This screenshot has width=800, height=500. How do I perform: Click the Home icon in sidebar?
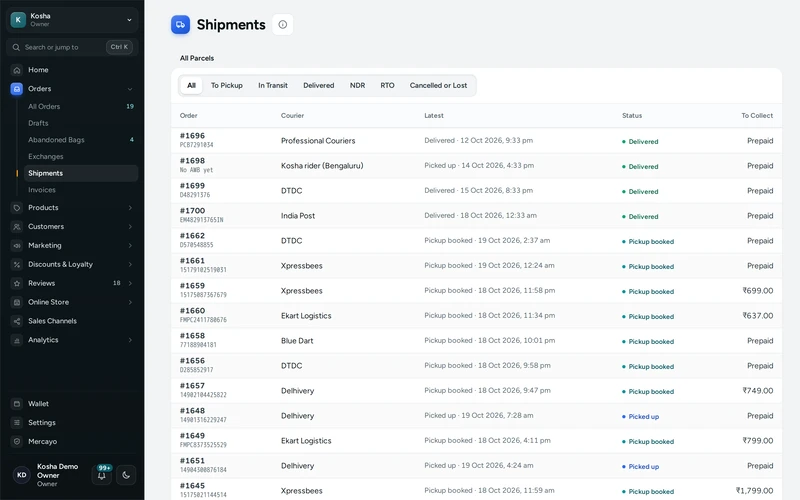pyautogui.click(x=17, y=70)
